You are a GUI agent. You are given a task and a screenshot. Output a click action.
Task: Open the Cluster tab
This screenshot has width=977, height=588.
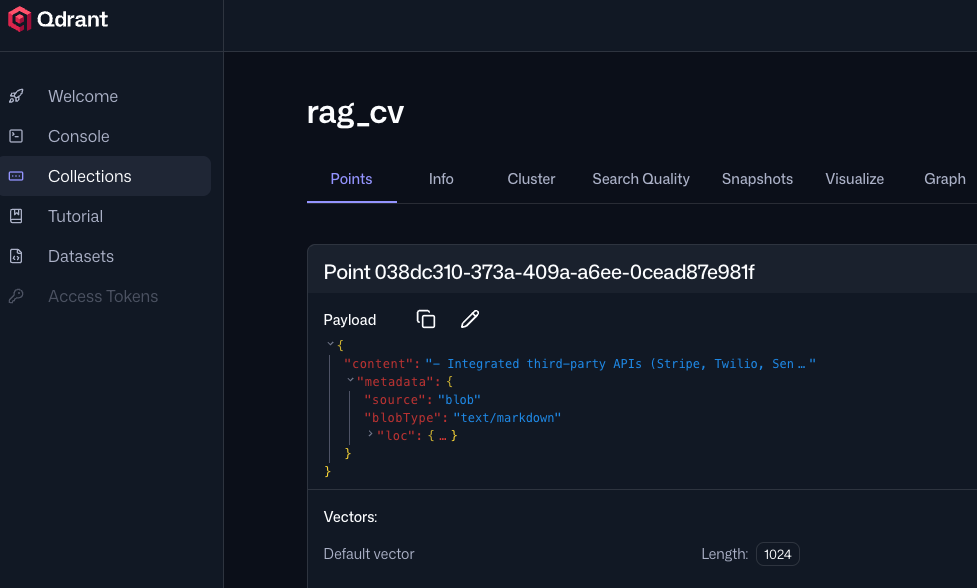pyautogui.click(x=531, y=179)
